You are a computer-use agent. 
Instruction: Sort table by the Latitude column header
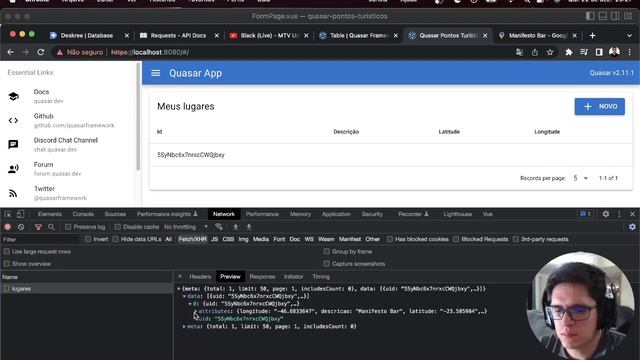tap(449, 132)
